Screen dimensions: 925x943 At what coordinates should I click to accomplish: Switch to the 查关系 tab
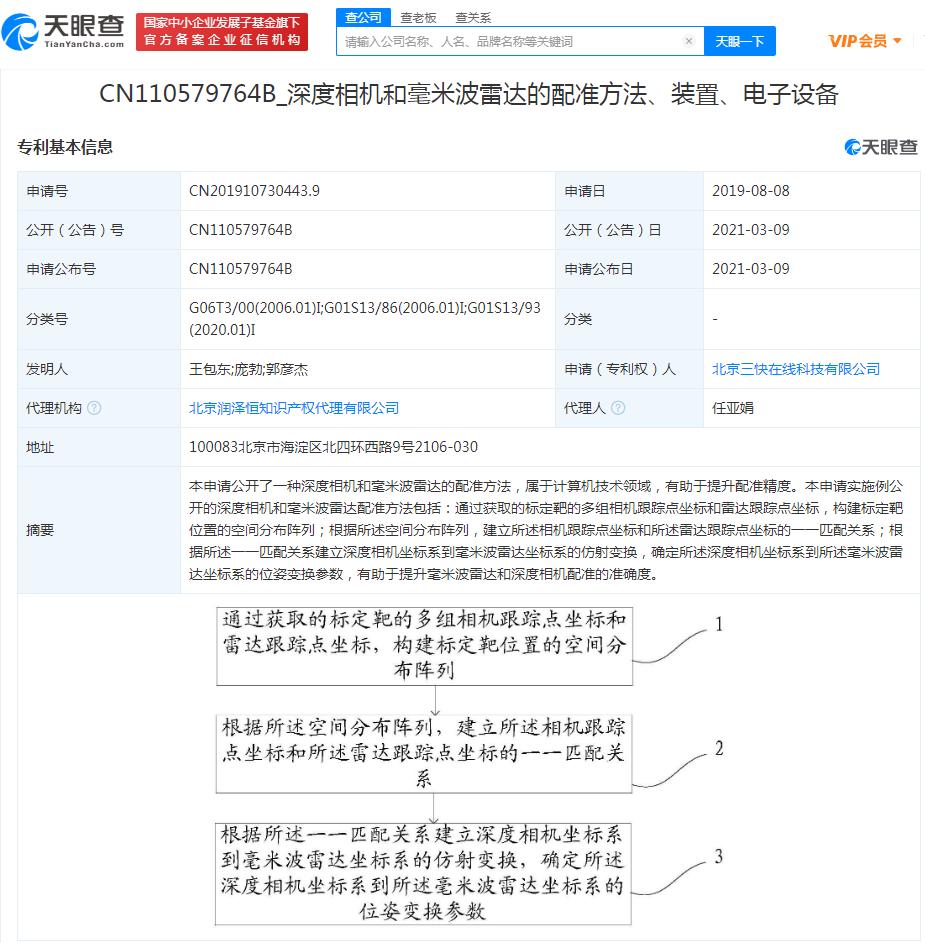(473, 17)
